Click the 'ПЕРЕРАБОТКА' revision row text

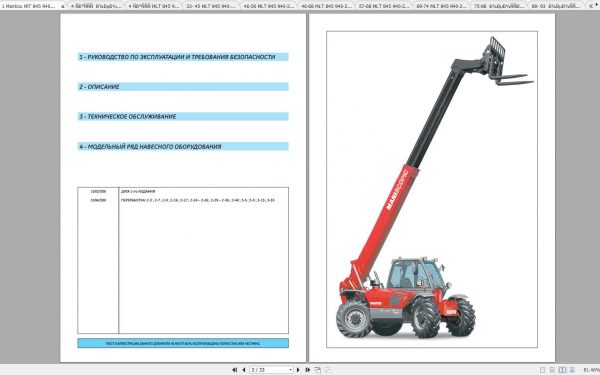198,200
